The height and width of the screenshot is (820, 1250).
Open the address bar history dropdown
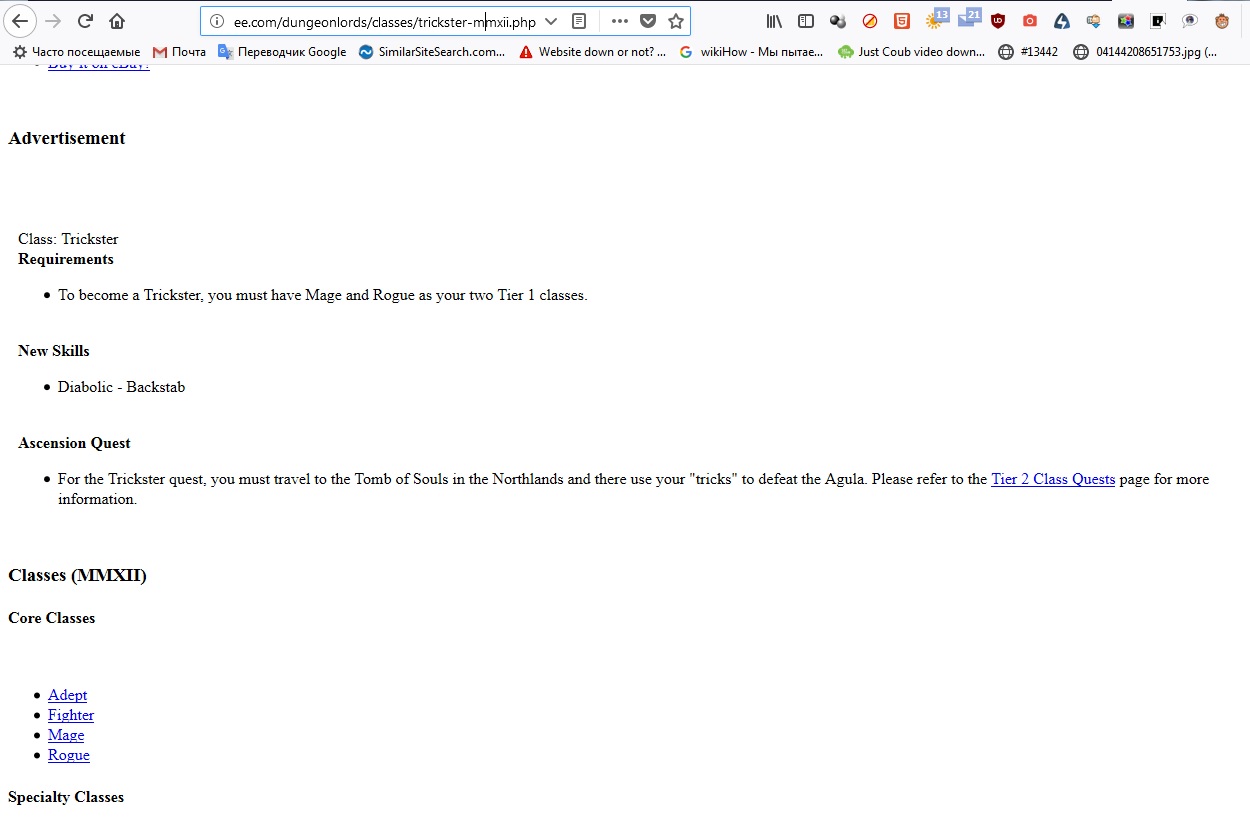[551, 21]
